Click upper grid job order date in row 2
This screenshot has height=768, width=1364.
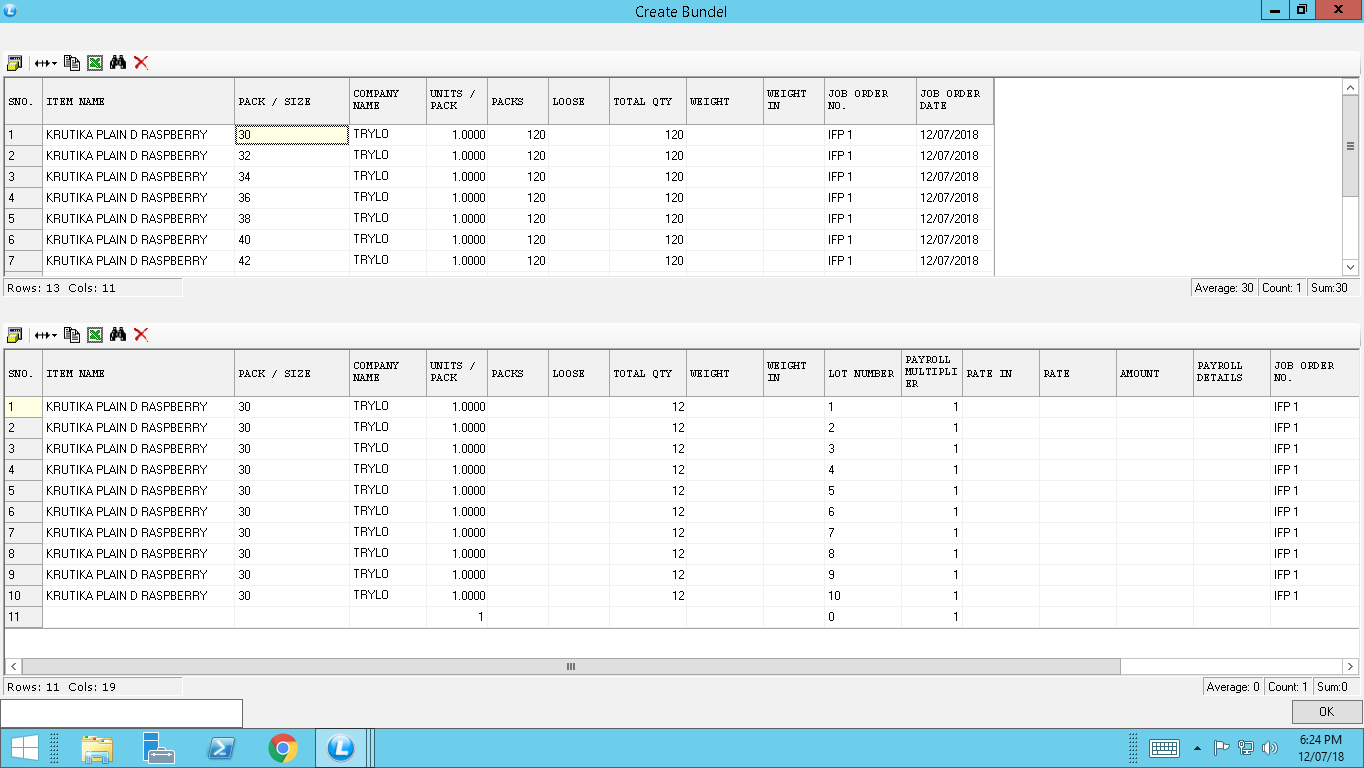[955, 156]
